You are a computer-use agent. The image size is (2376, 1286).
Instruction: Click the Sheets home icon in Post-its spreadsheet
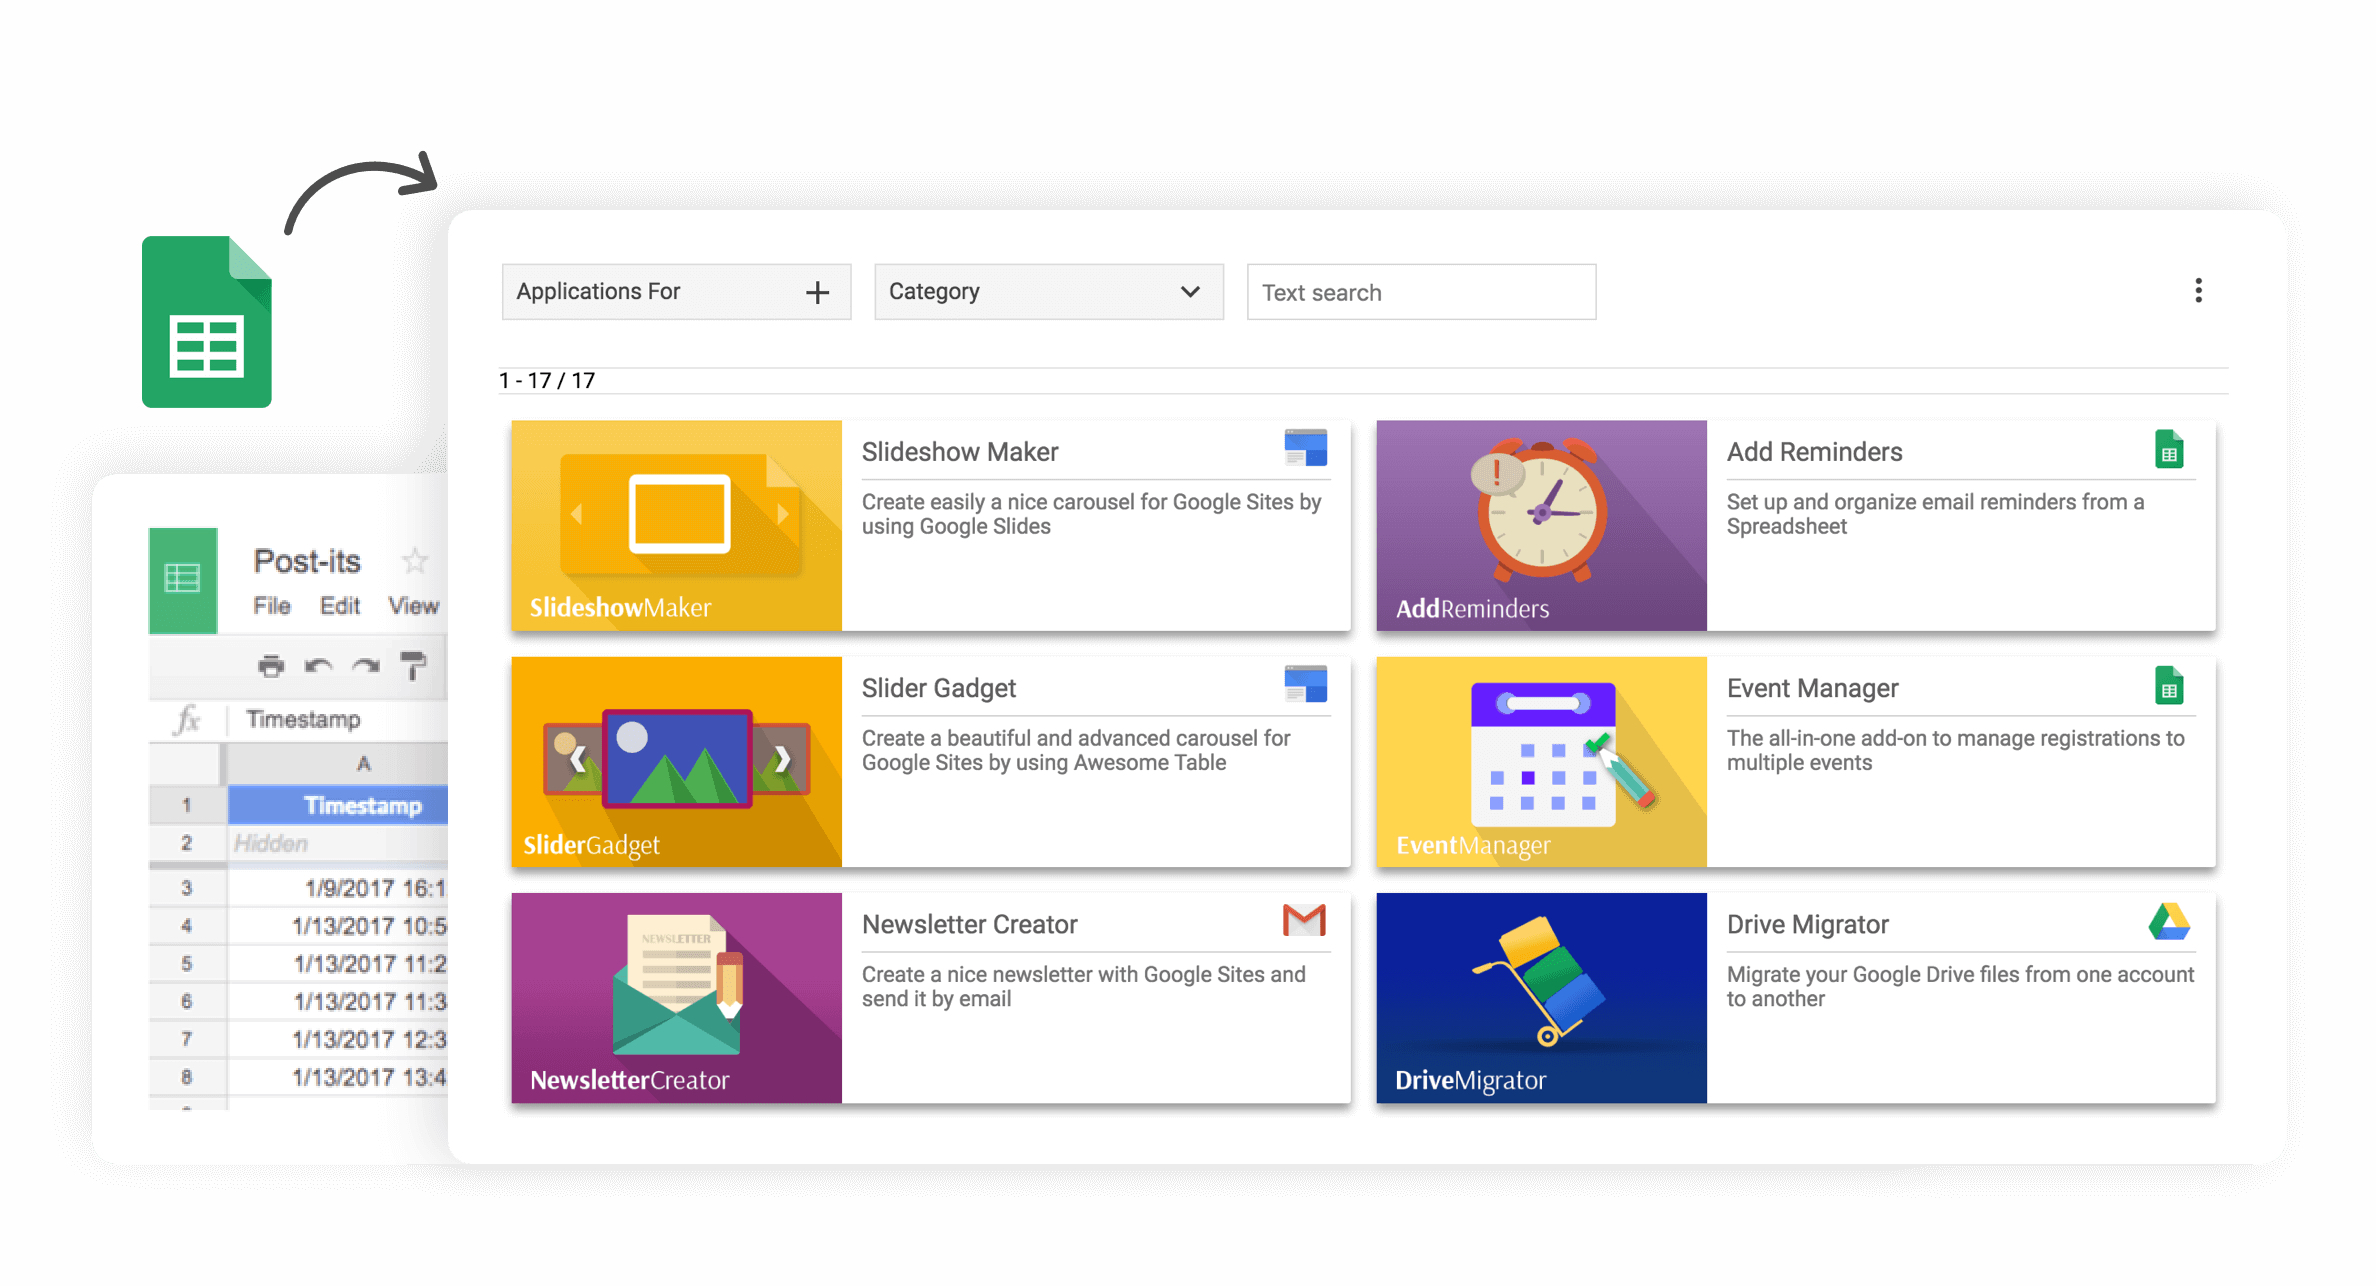coord(183,580)
